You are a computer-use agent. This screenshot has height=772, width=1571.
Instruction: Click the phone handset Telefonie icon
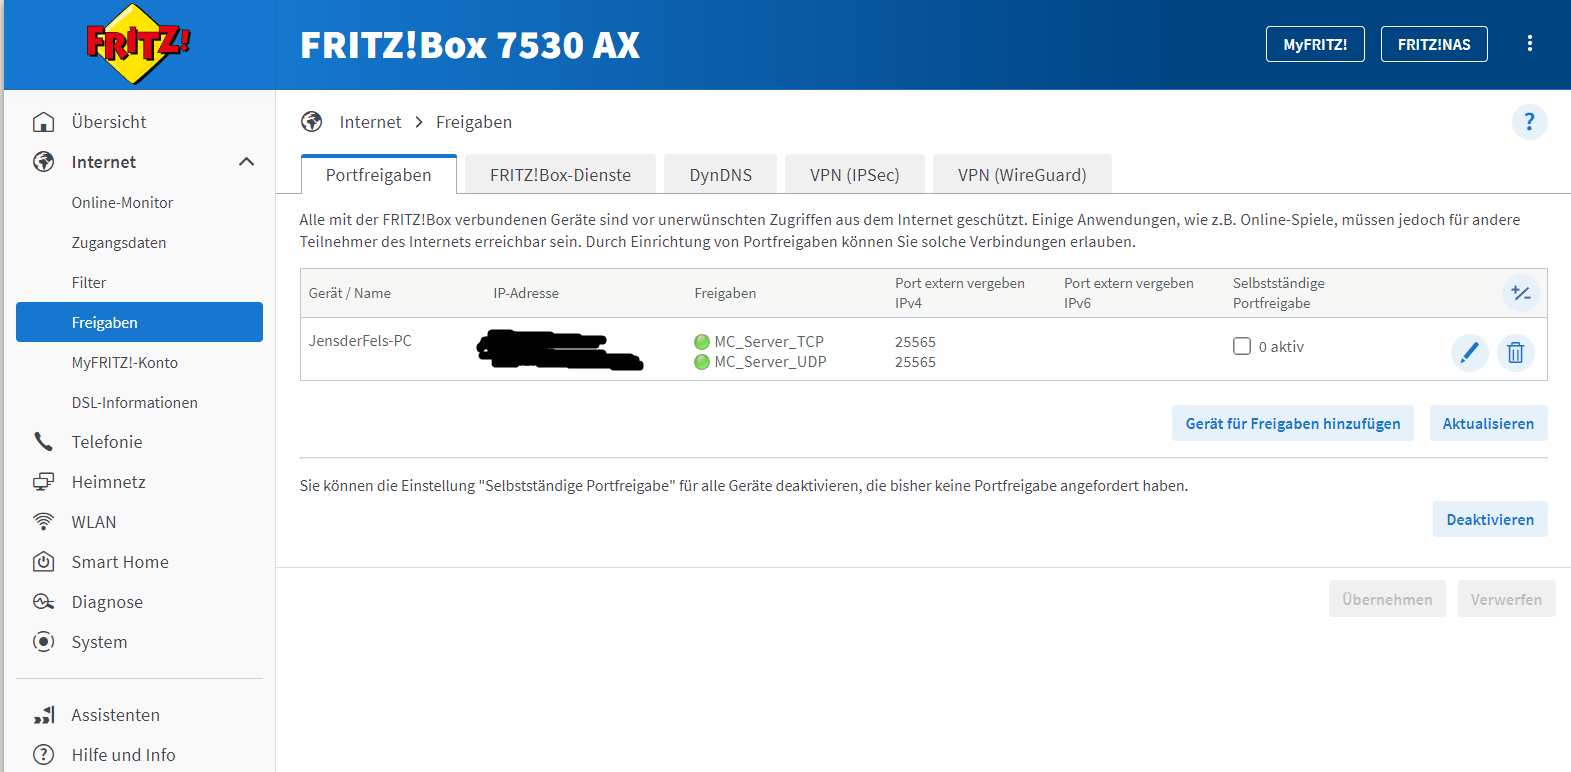tap(44, 442)
